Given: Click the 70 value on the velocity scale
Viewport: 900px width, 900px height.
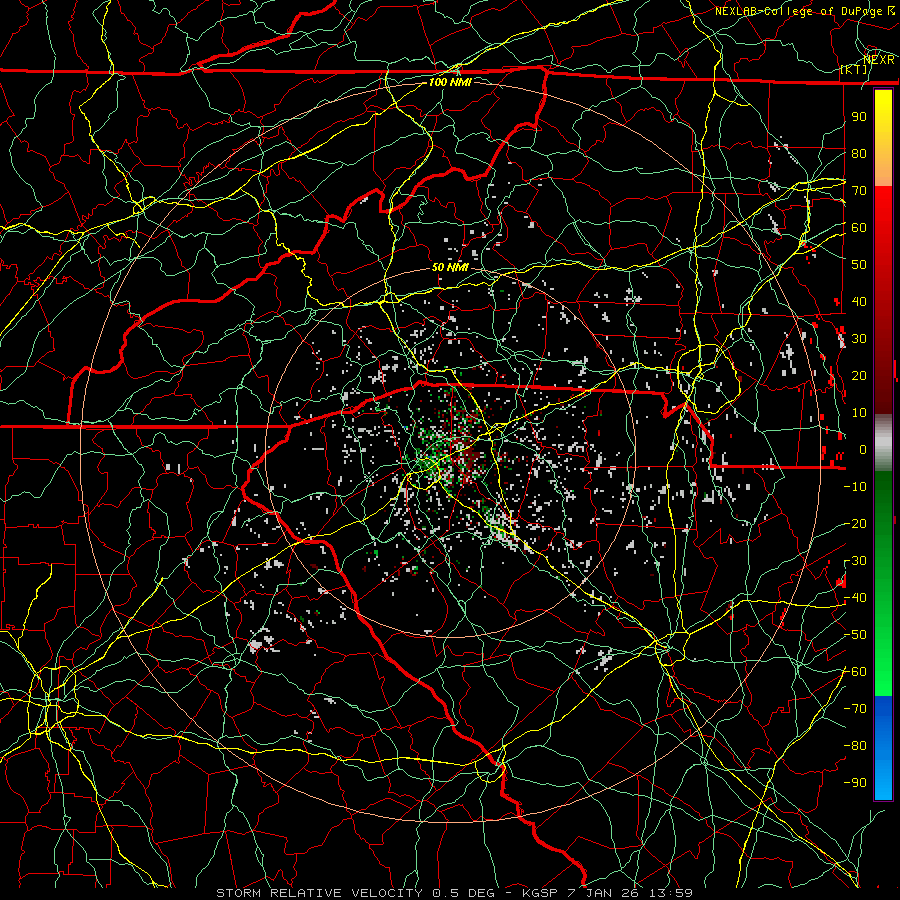Looking at the screenshot, I should 859,191.
